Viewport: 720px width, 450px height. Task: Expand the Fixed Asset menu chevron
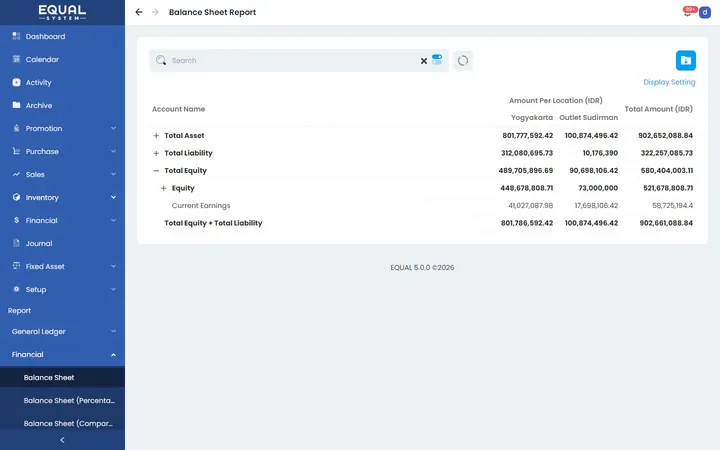coord(113,266)
